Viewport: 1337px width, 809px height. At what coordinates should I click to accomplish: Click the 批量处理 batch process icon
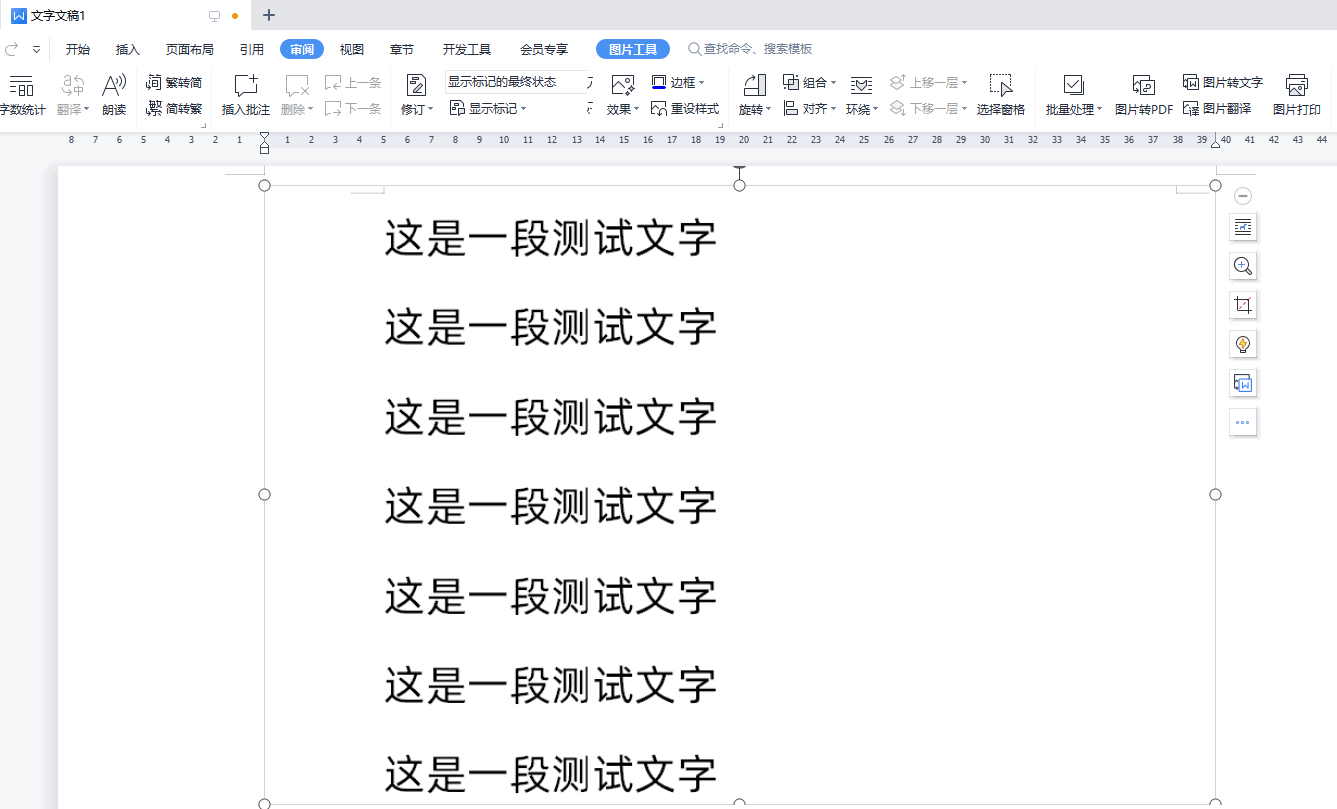pyautogui.click(x=1073, y=86)
